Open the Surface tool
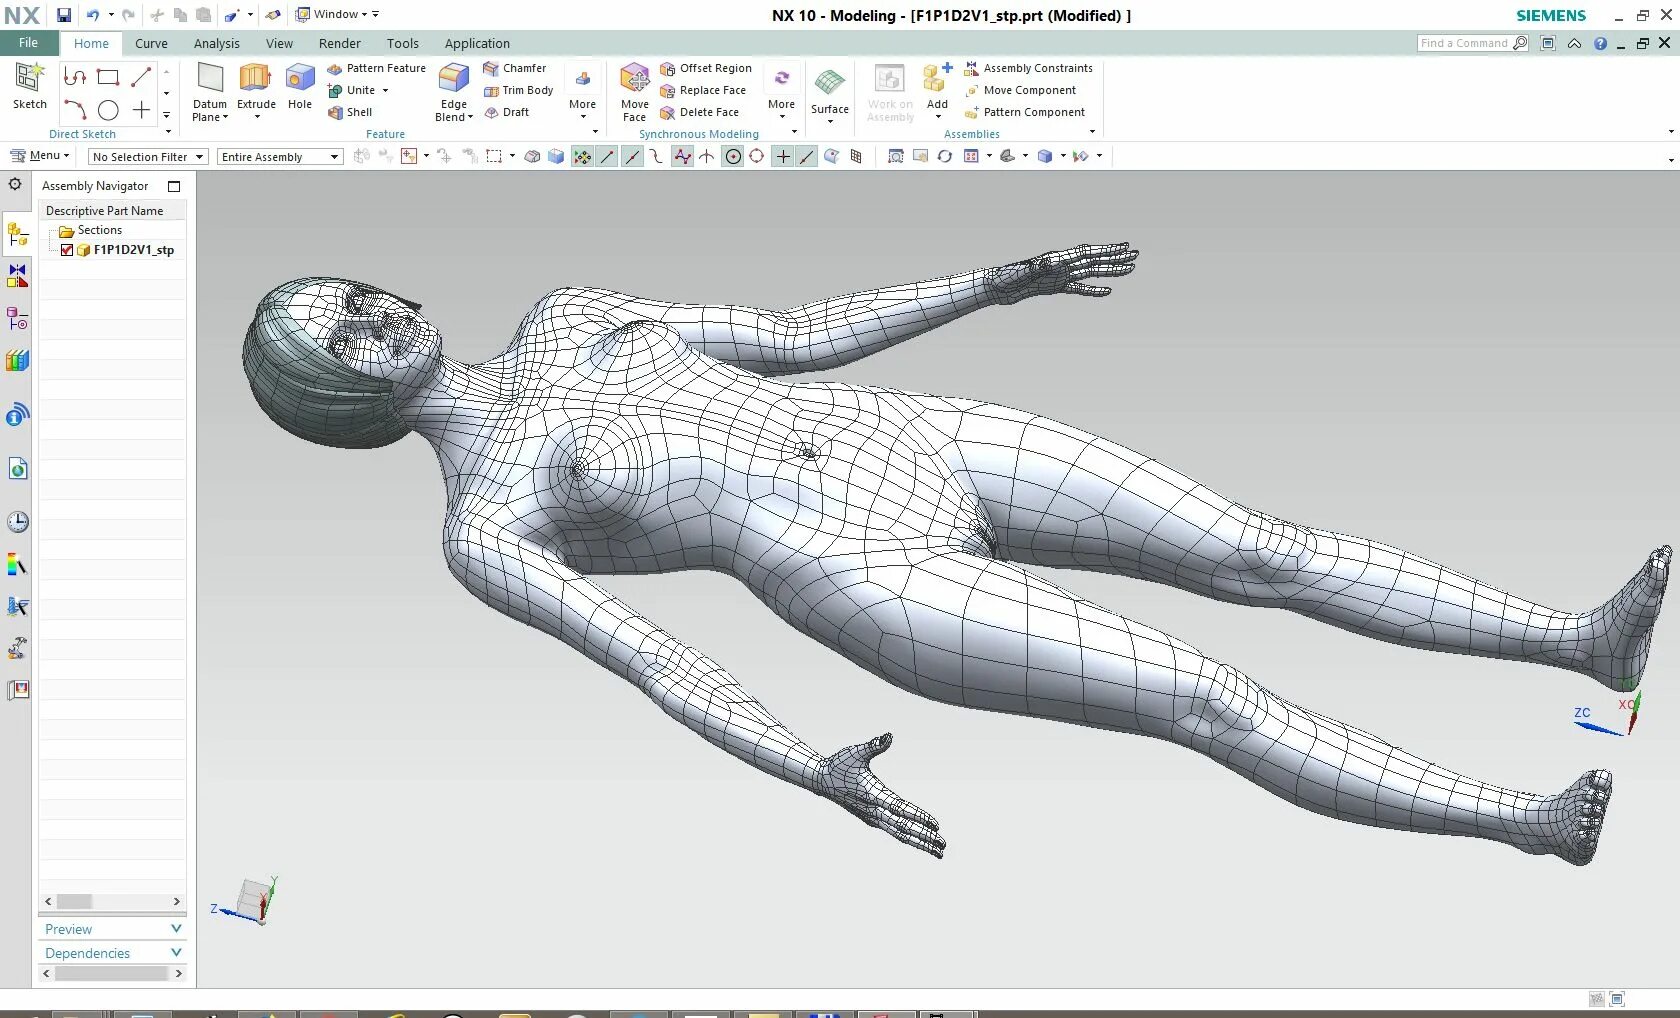The width and height of the screenshot is (1680, 1018). (x=830, y=92)
